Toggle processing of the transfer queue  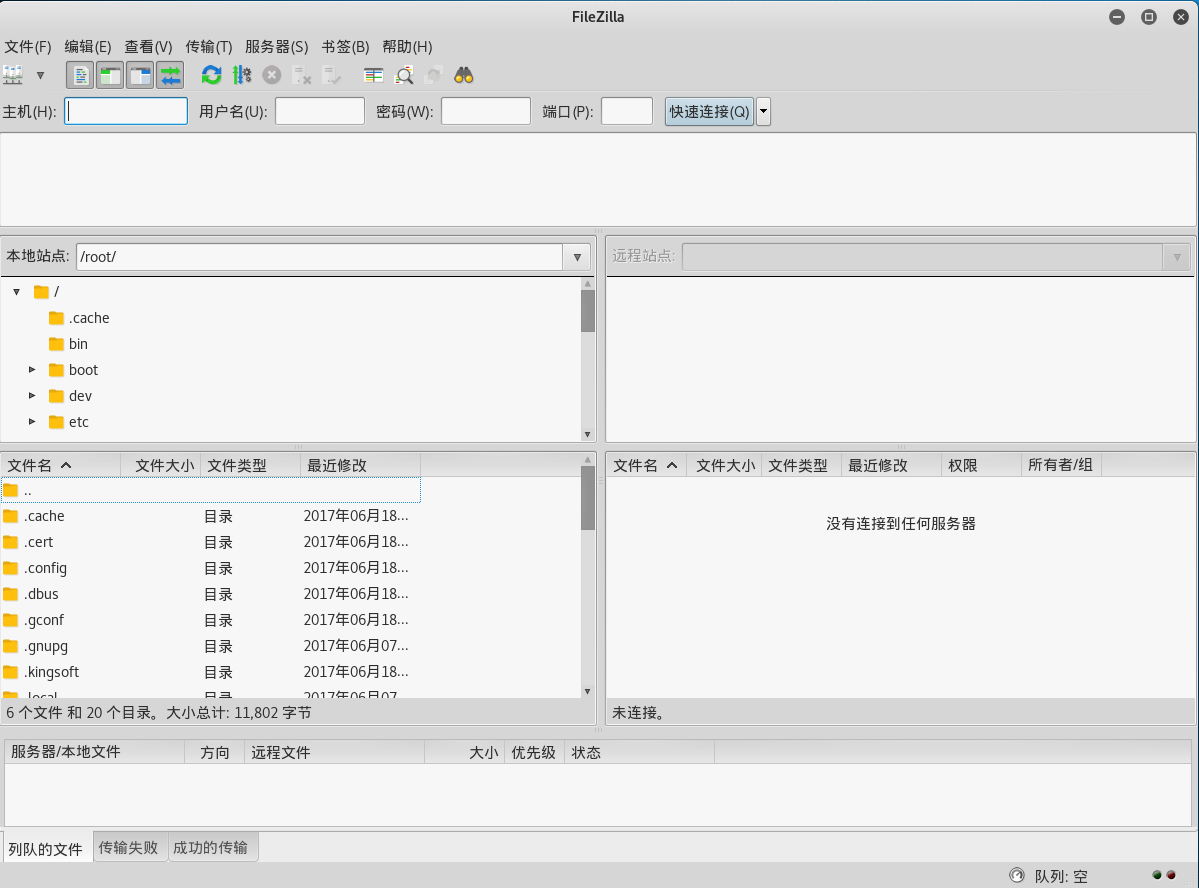[x=241, y=75]
